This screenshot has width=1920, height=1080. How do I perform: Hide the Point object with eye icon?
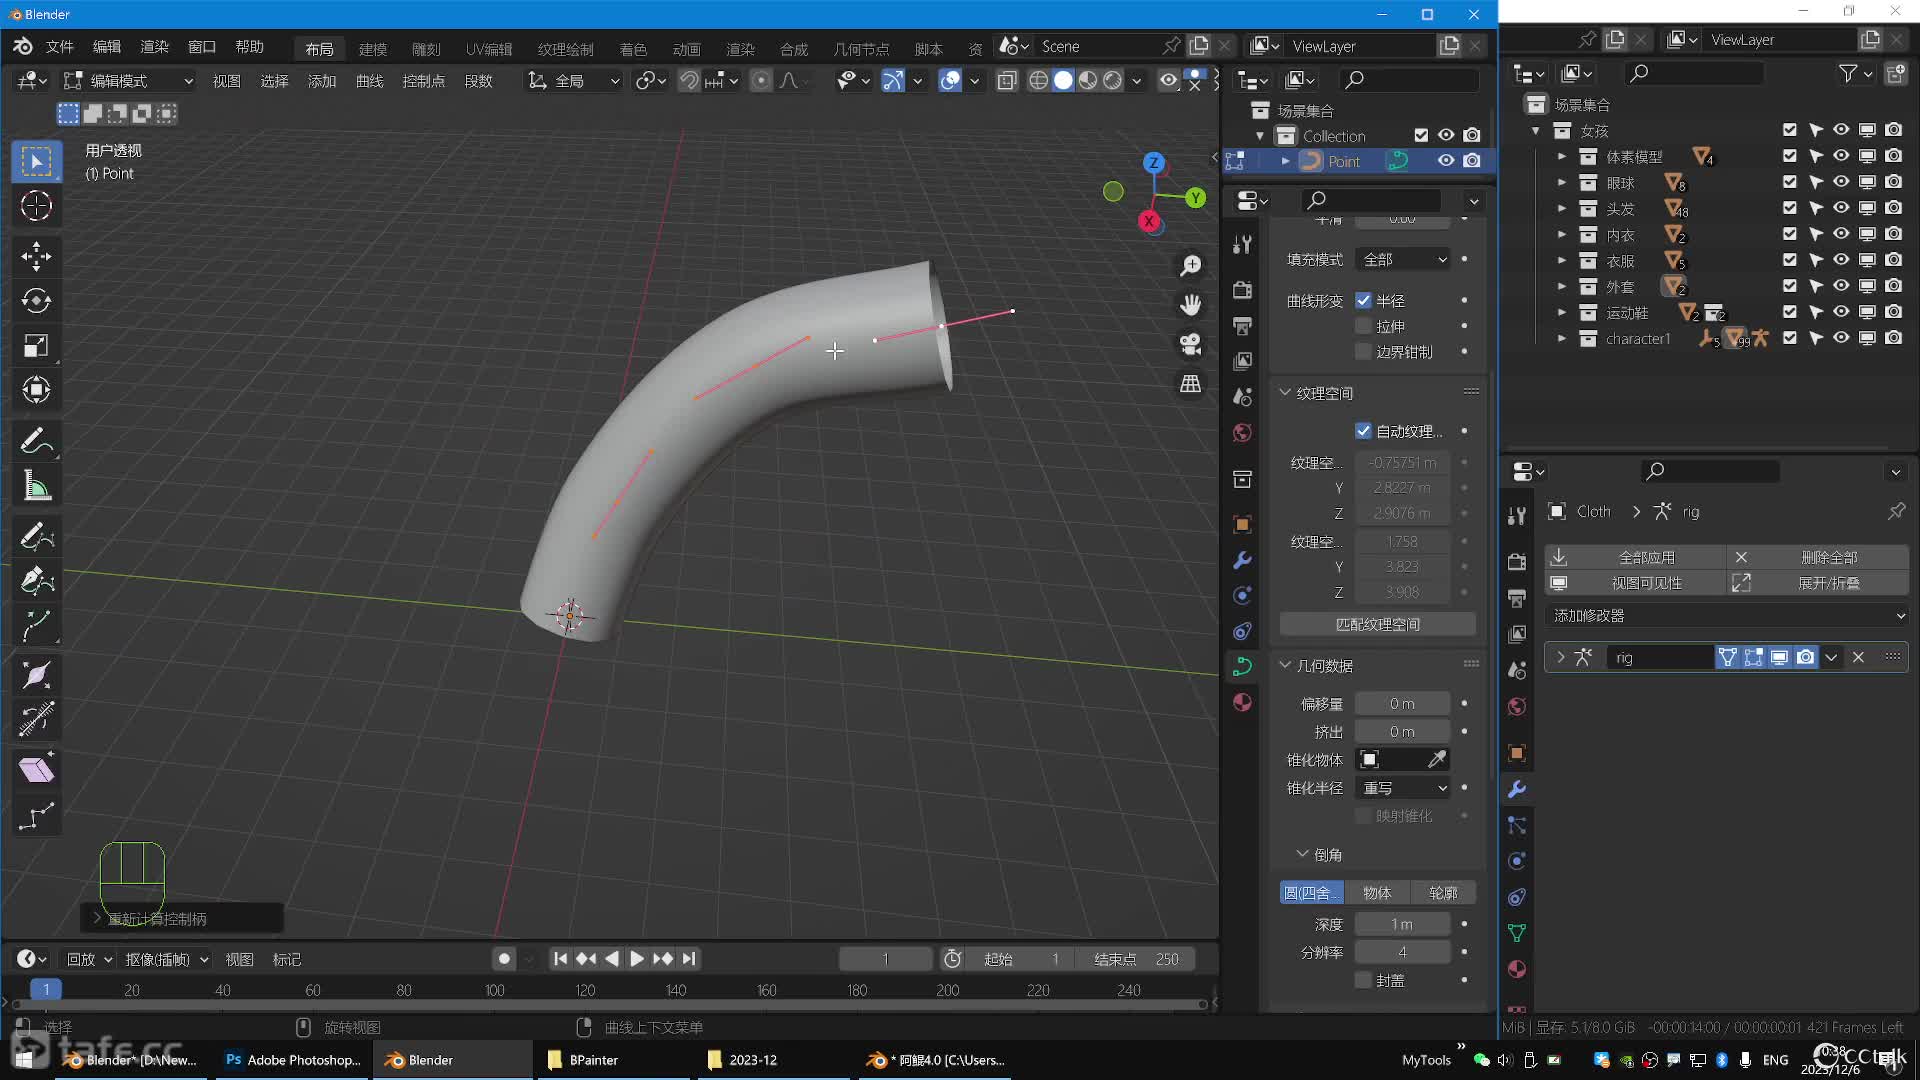pos(1446,161)
